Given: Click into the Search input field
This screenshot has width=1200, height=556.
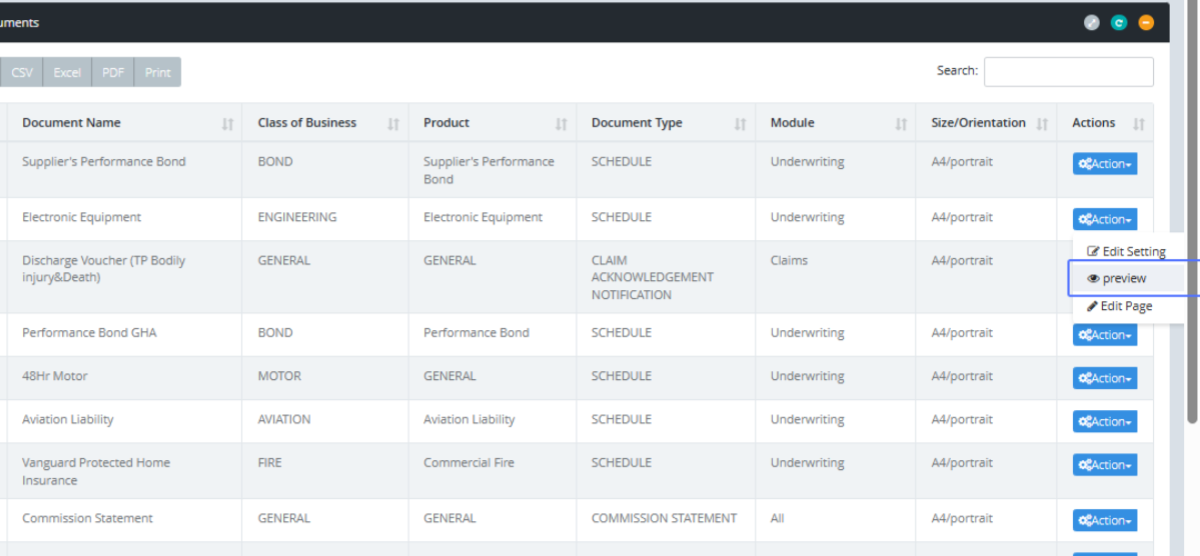Looking at the screenshot, I should pyautogui.click(x=1068, y=72).
